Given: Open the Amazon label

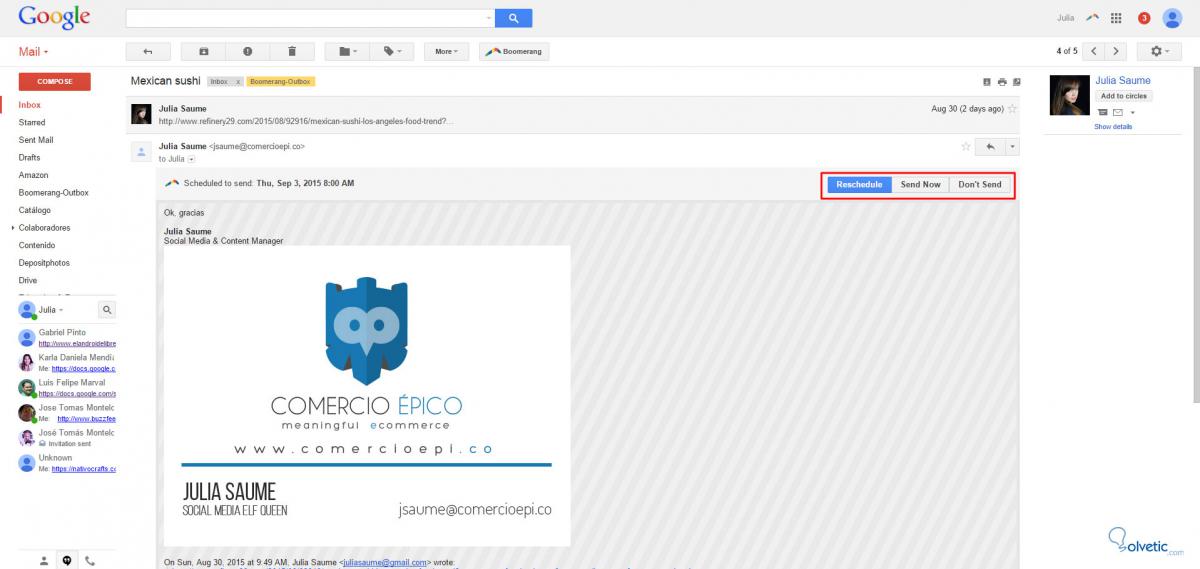Looking at the screenshot, I should pos(33,175).
